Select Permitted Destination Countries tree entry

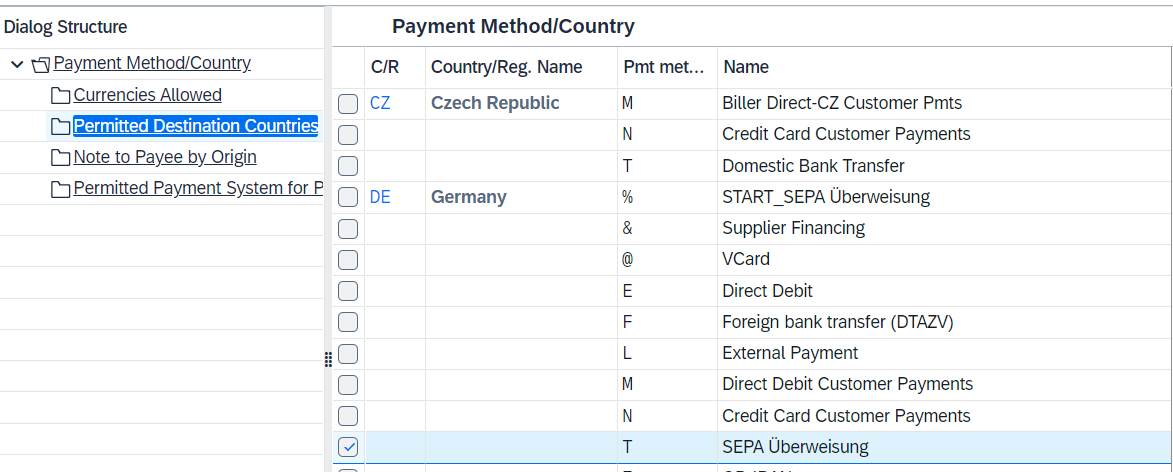[x=195, y=126]
